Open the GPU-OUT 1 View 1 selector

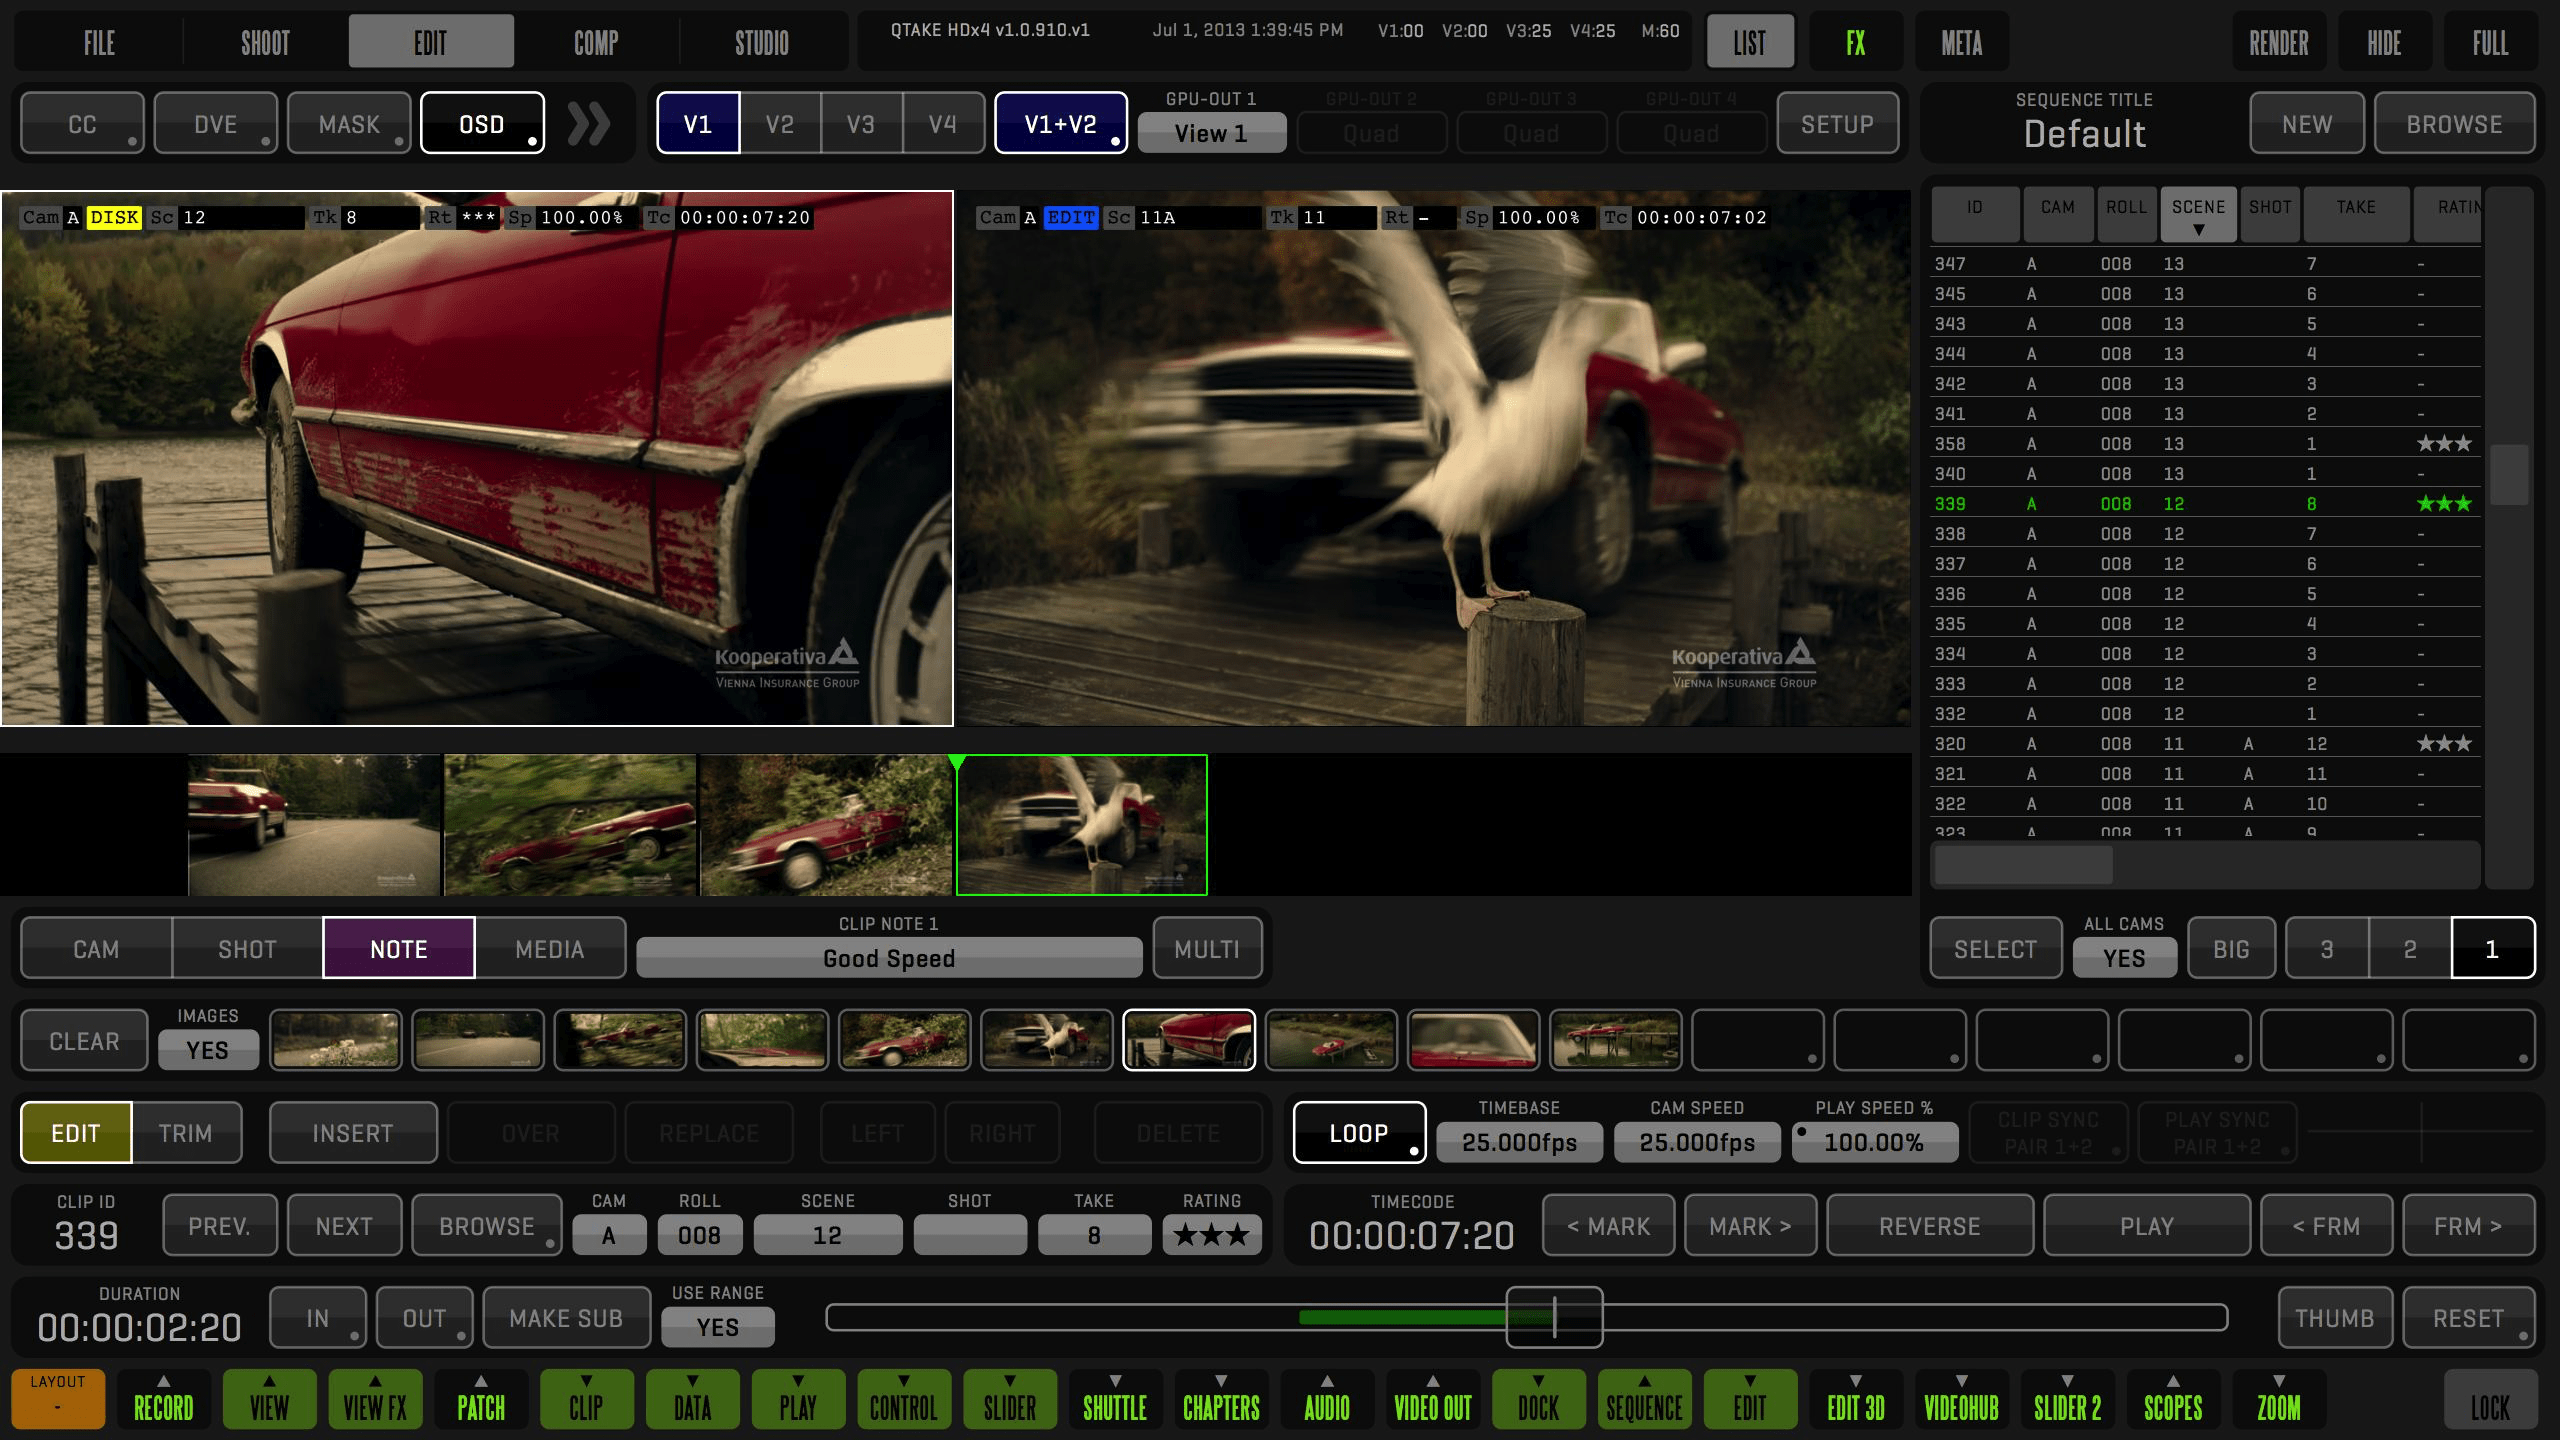tap(1211, 133)
